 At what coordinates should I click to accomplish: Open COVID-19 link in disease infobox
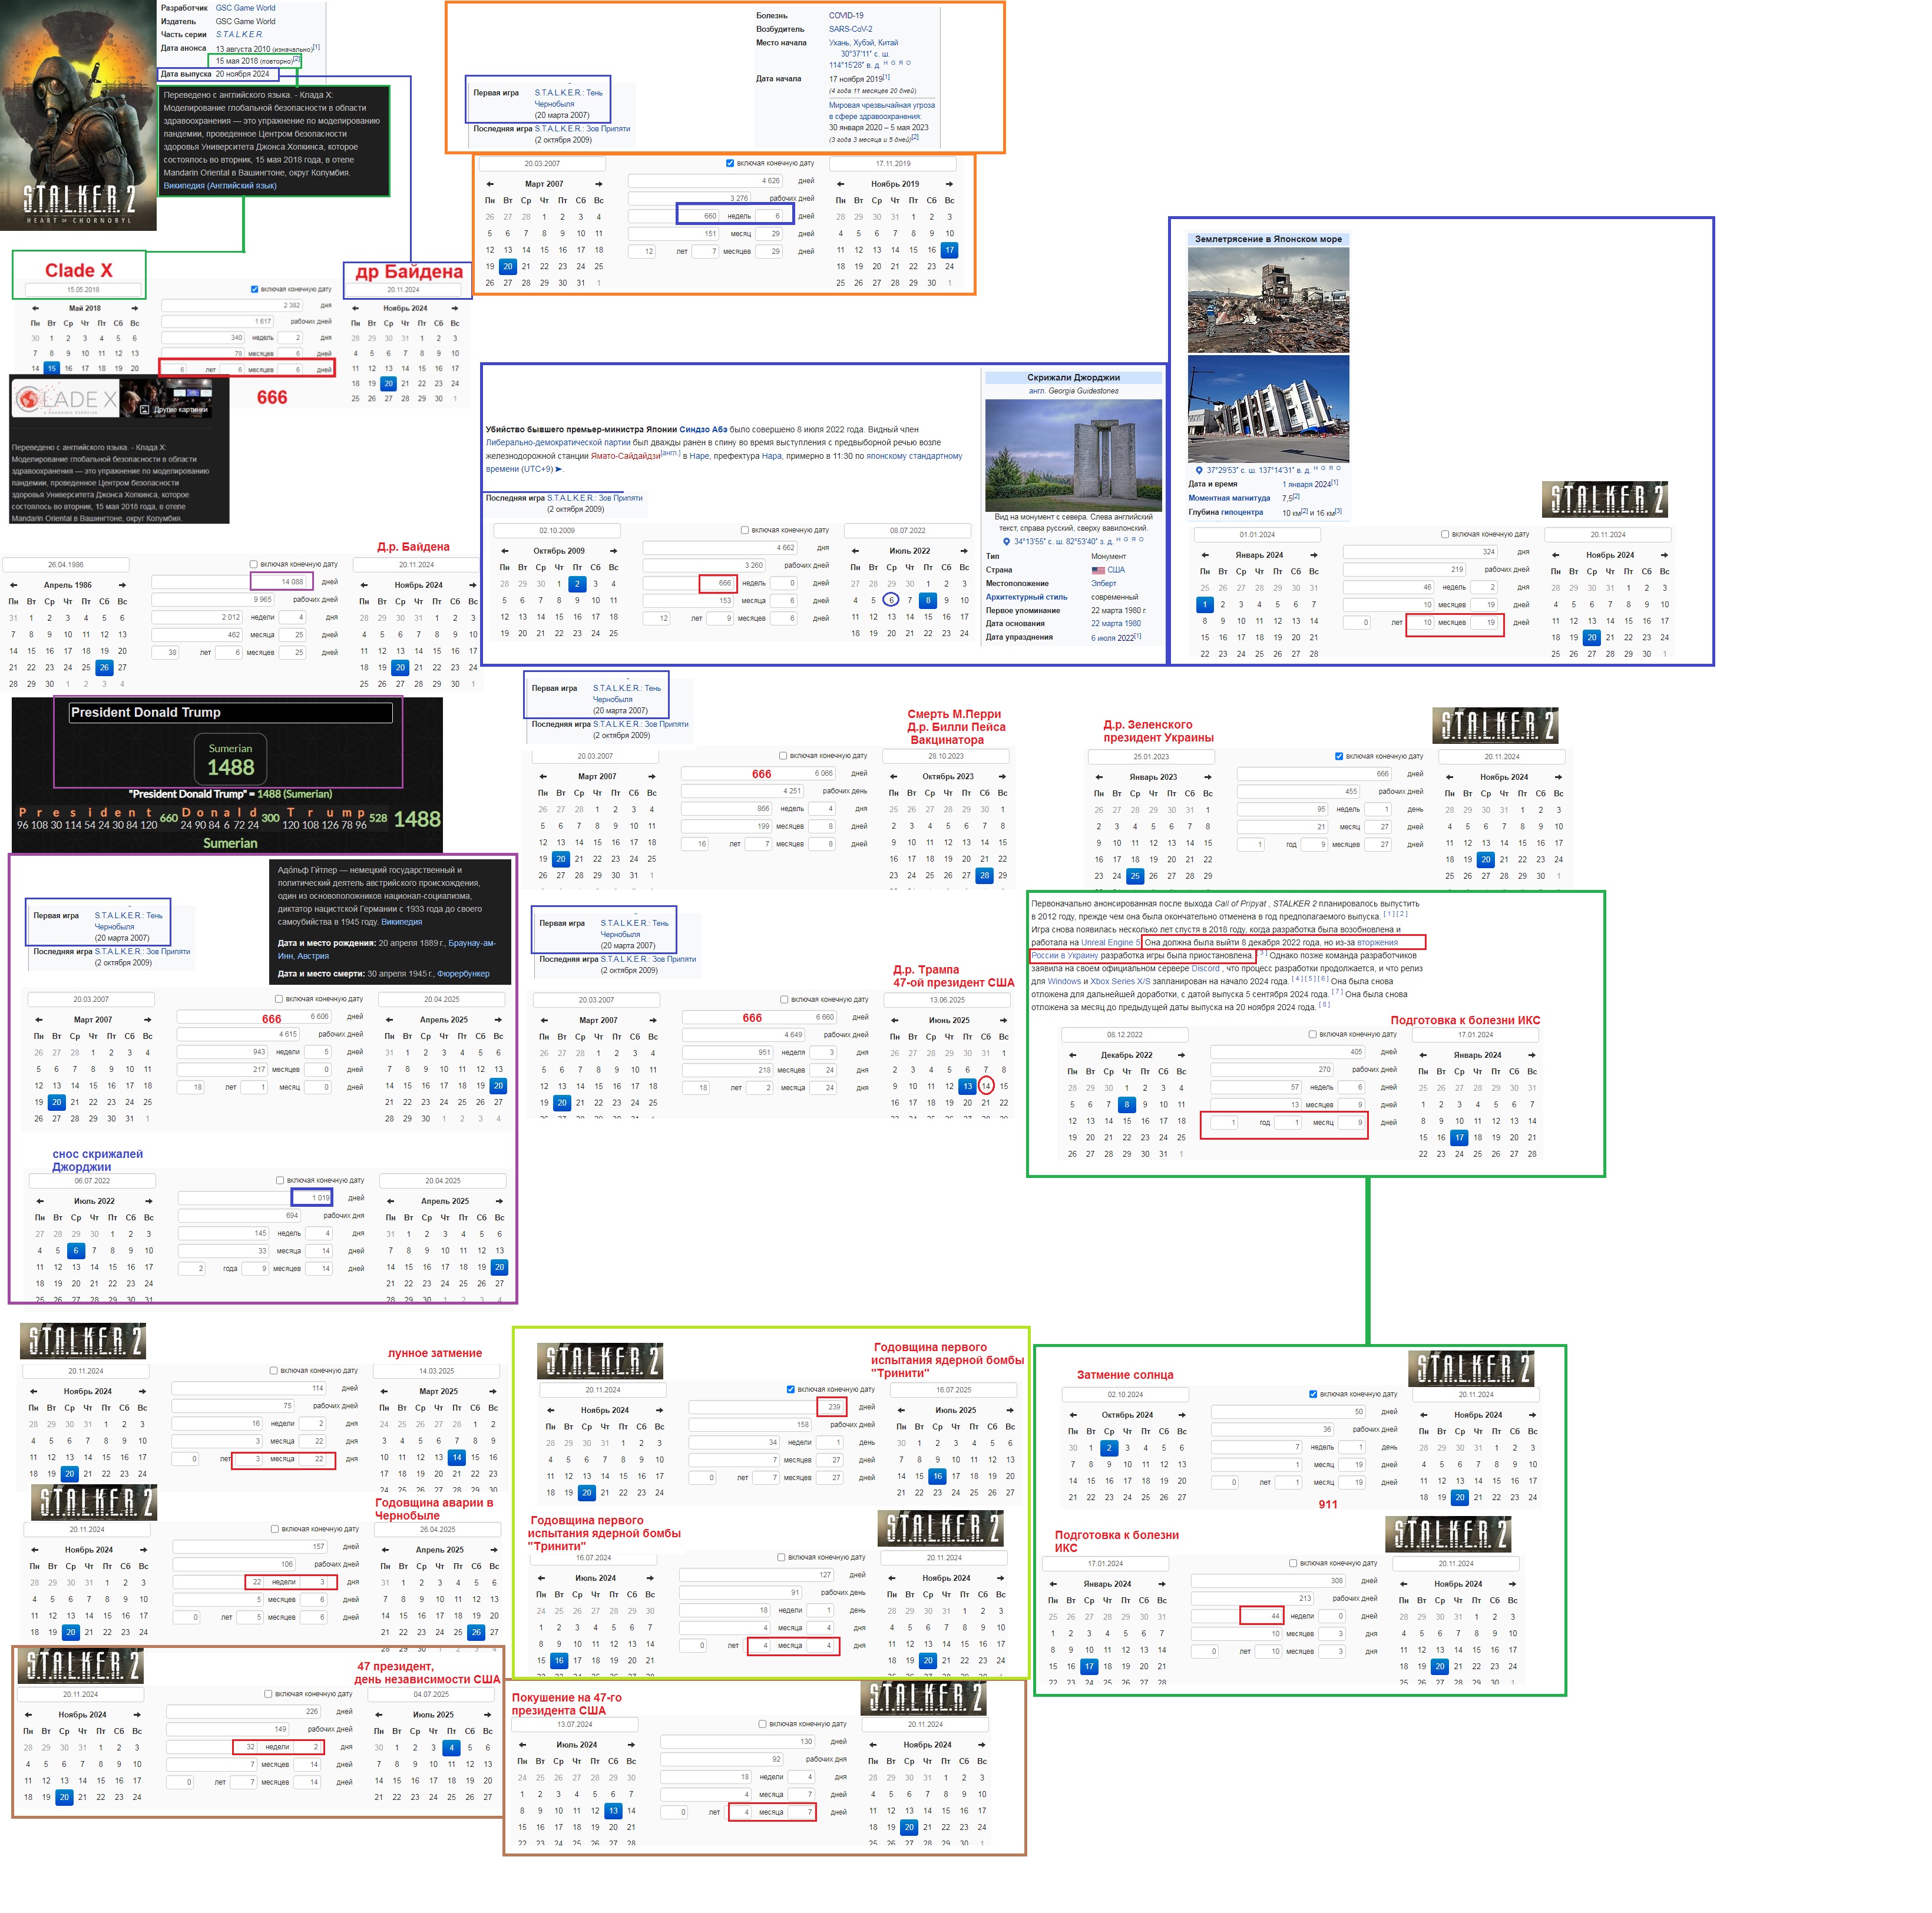846,16
